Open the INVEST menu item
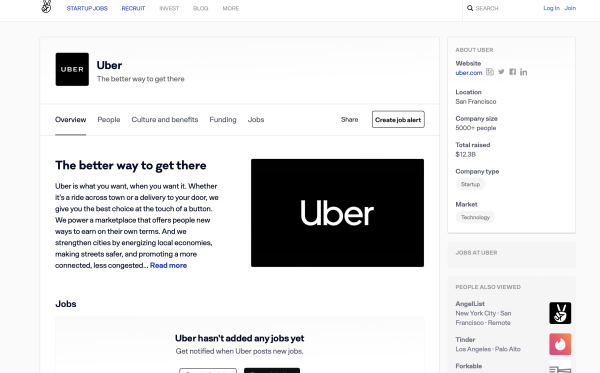 pyautogui.click(x=169, y=8)
